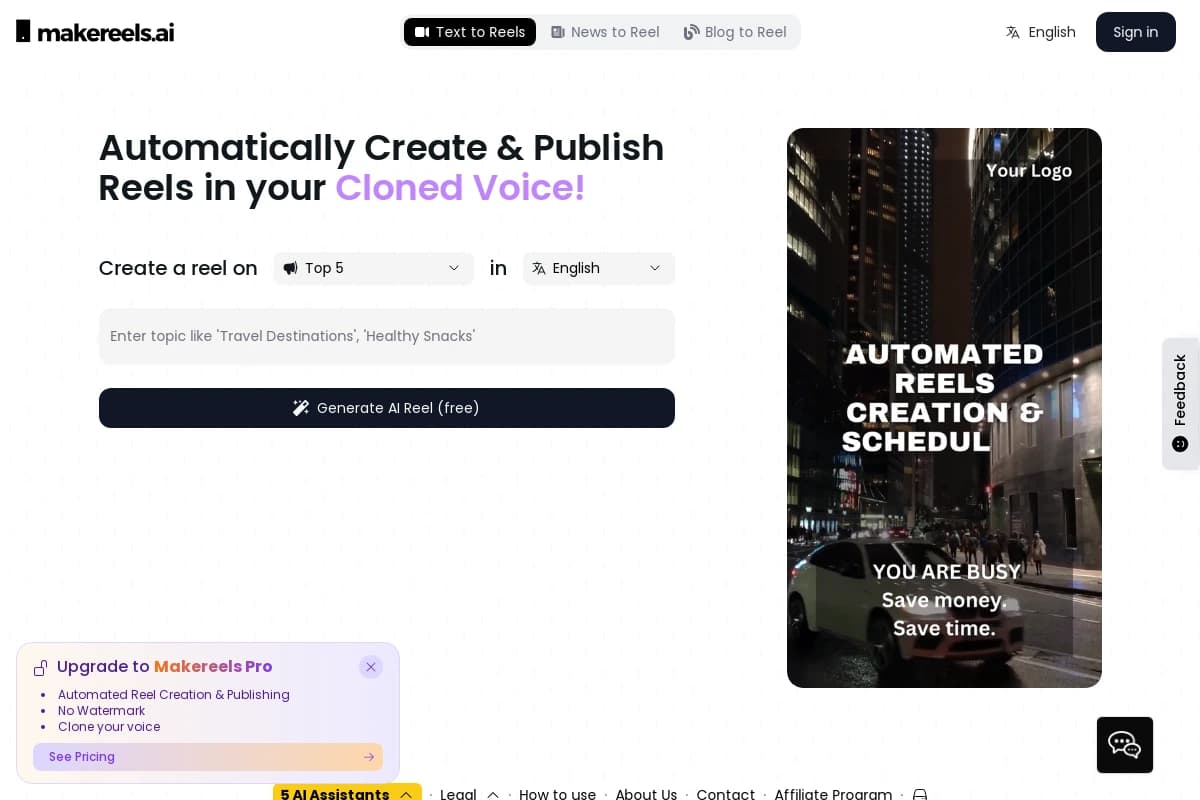Click the icon after Affiliate Program
Image resolution: width=1200 pixels, height=800 pixels.
tap(920, 794)
